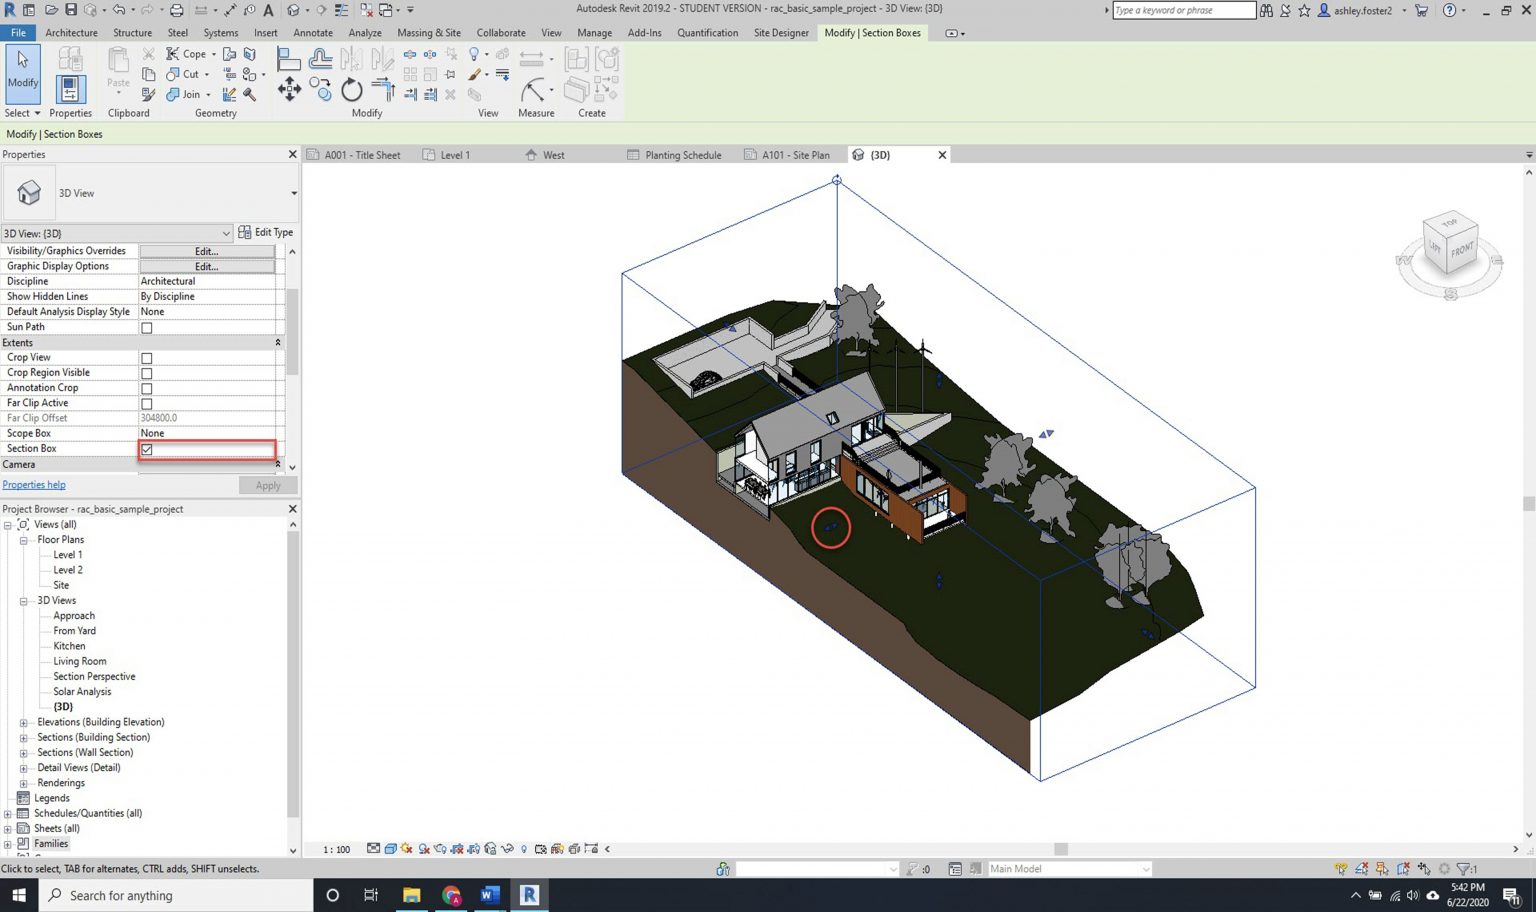Image resolution: width=1536 pixels, height=912 pixels.
Task: Expand the Sections (Building Section) tree node
Action: [23, 737]
